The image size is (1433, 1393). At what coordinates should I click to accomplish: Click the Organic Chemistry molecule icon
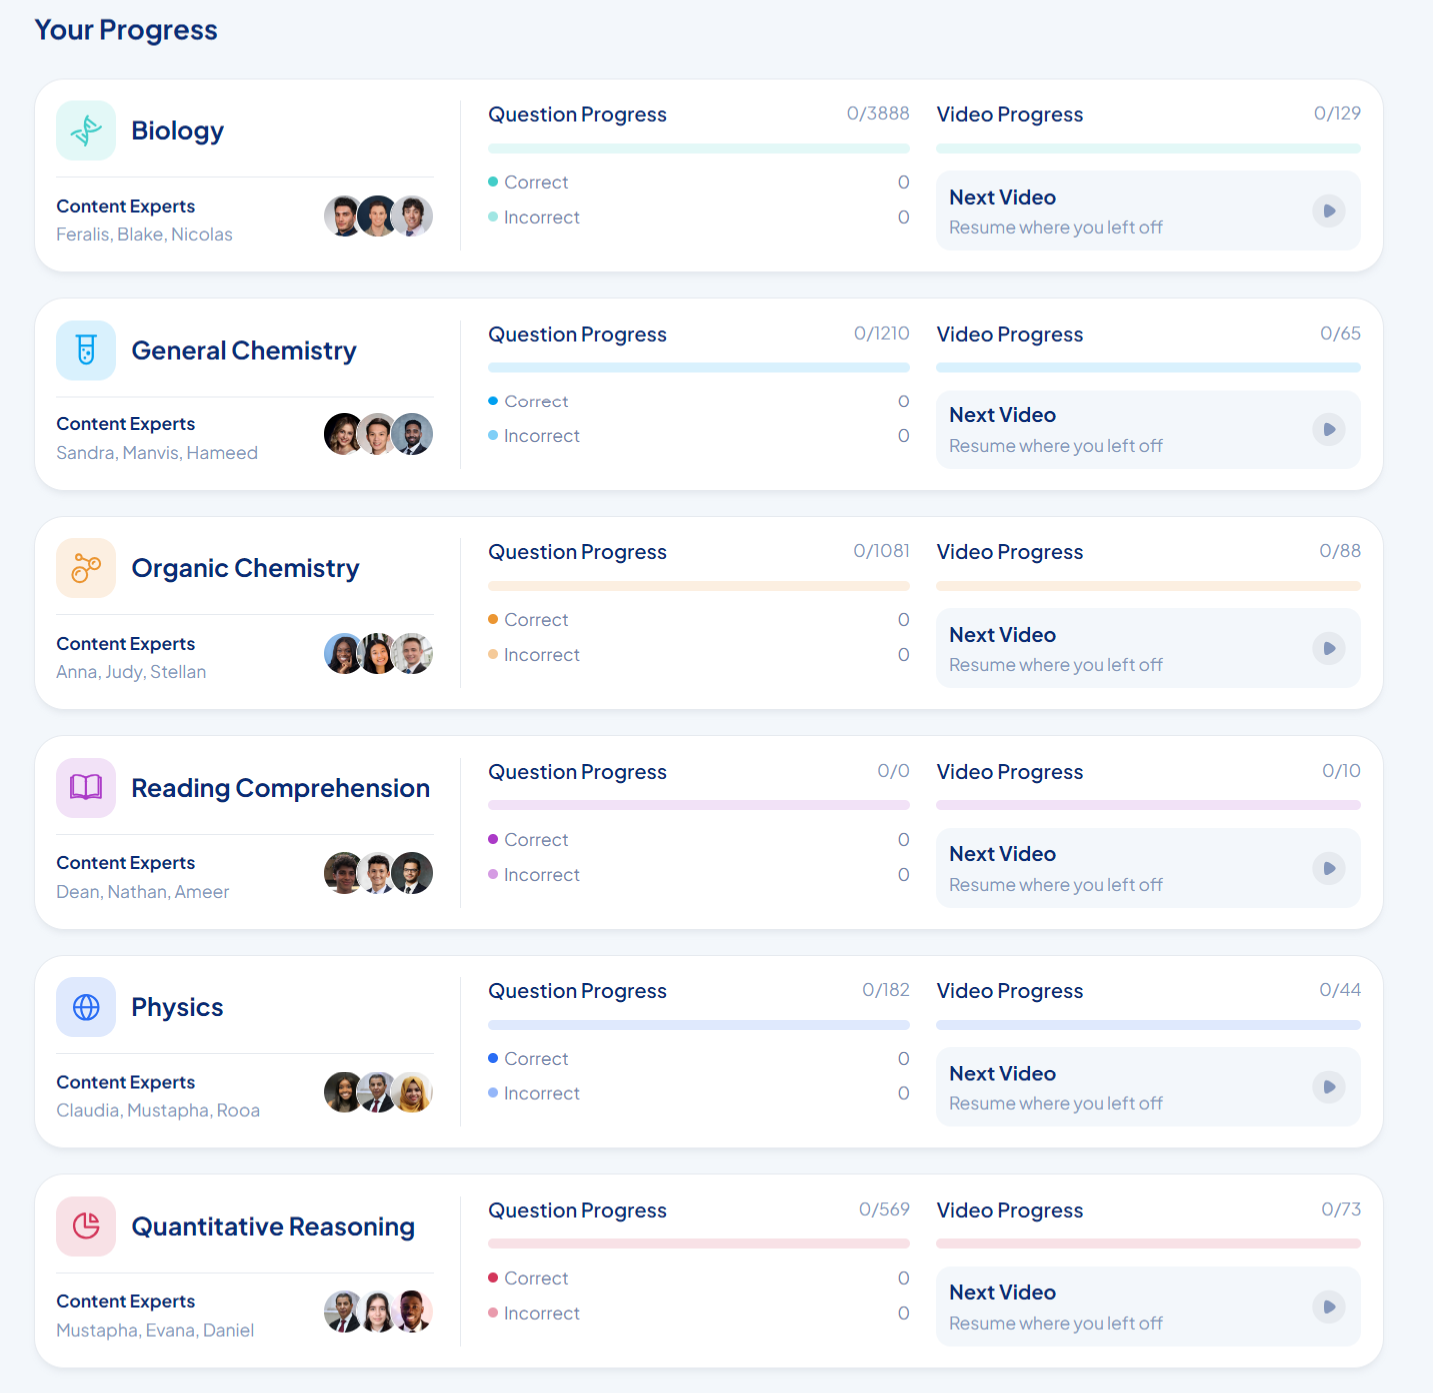(x=86, y=568)
